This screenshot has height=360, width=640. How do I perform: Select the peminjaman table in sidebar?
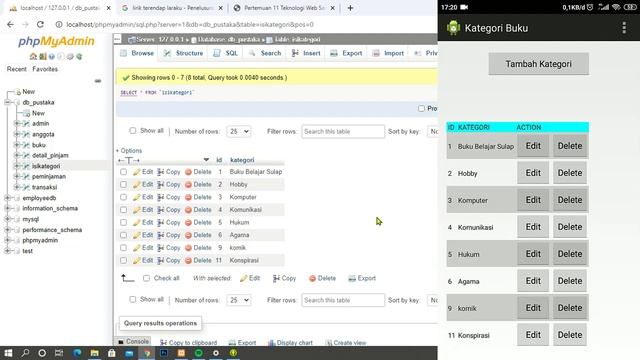click(49, 177)
